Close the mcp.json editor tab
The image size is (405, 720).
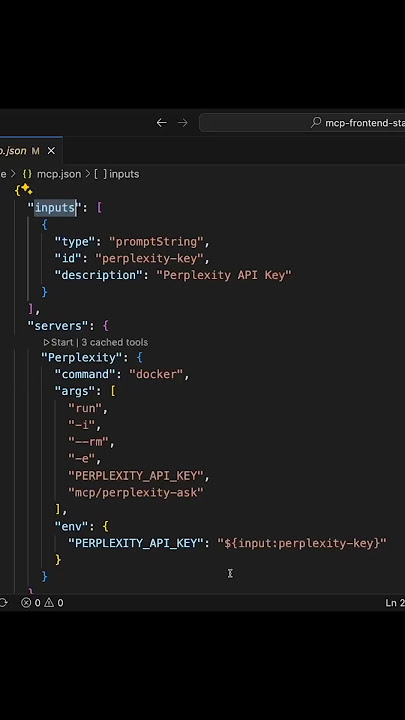click(x=51, y=151)
